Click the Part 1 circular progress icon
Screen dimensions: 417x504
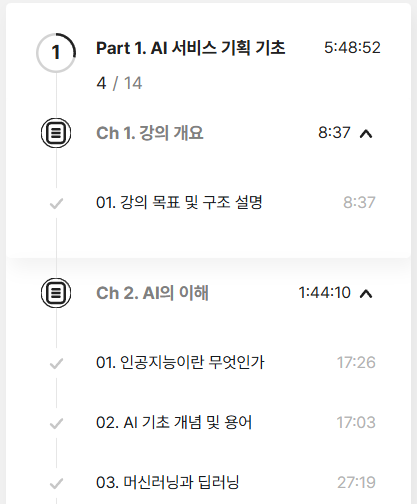[x=56, y=53]
